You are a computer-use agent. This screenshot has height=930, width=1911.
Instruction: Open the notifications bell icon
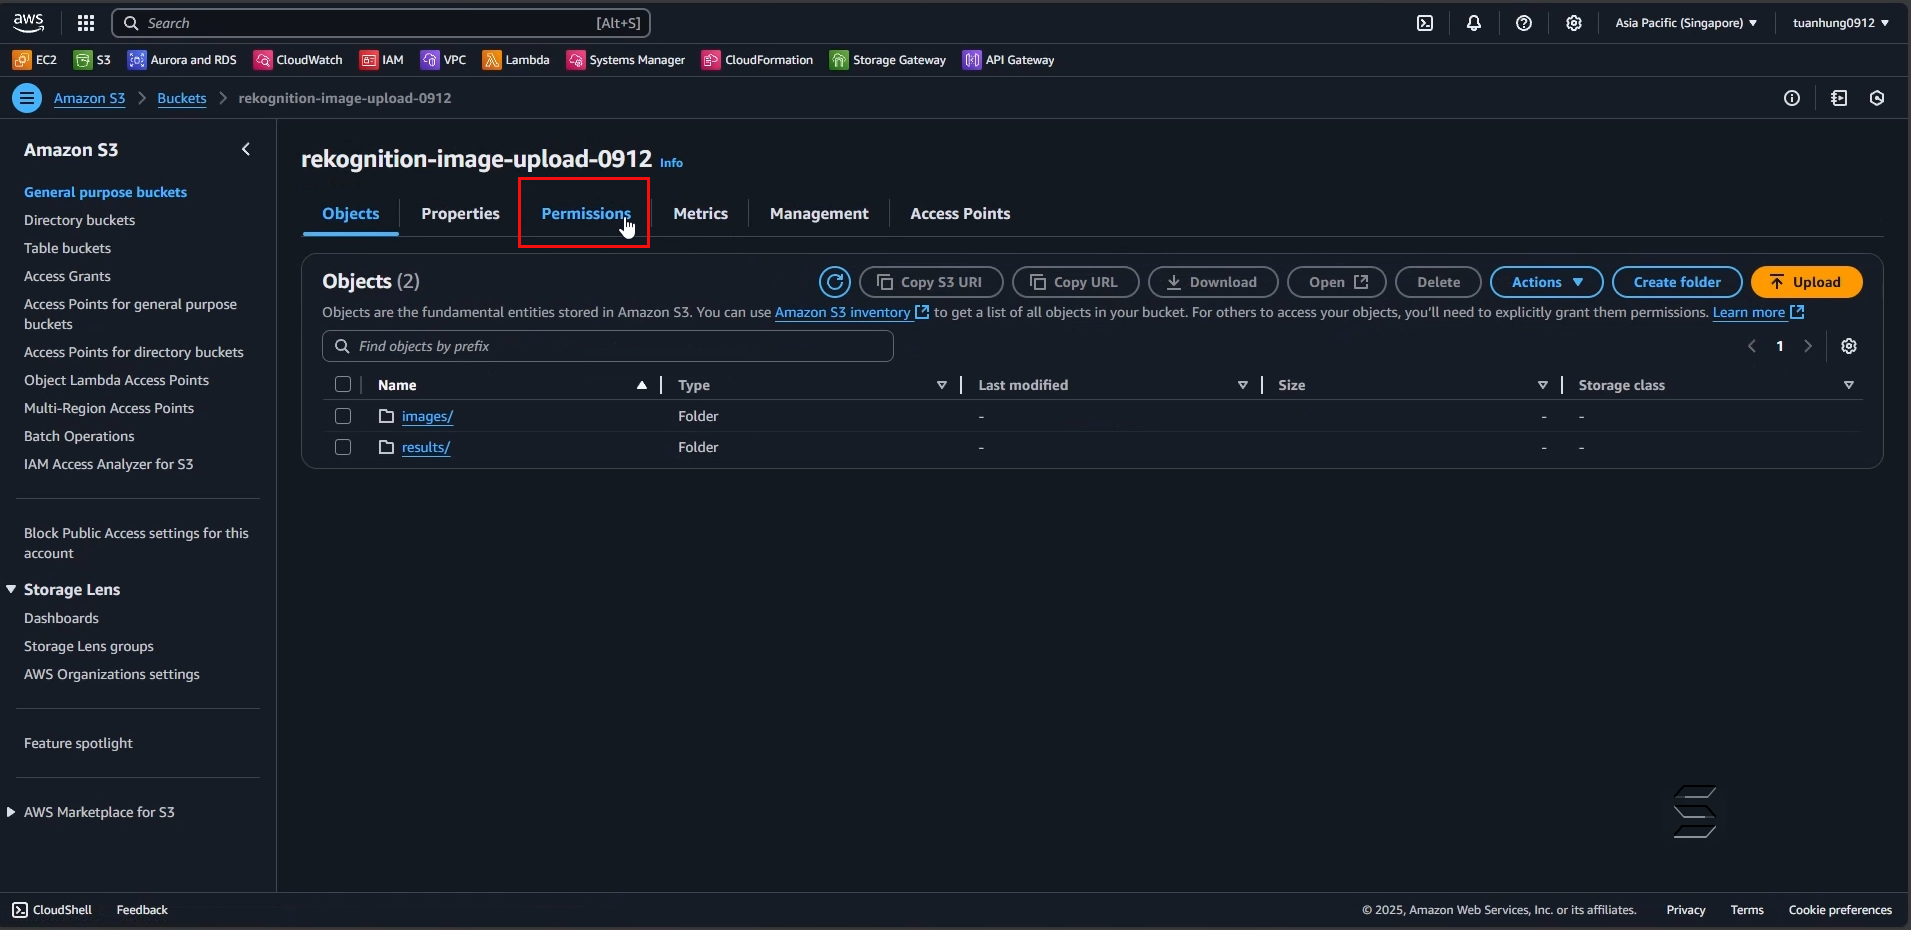point(1474,23)
